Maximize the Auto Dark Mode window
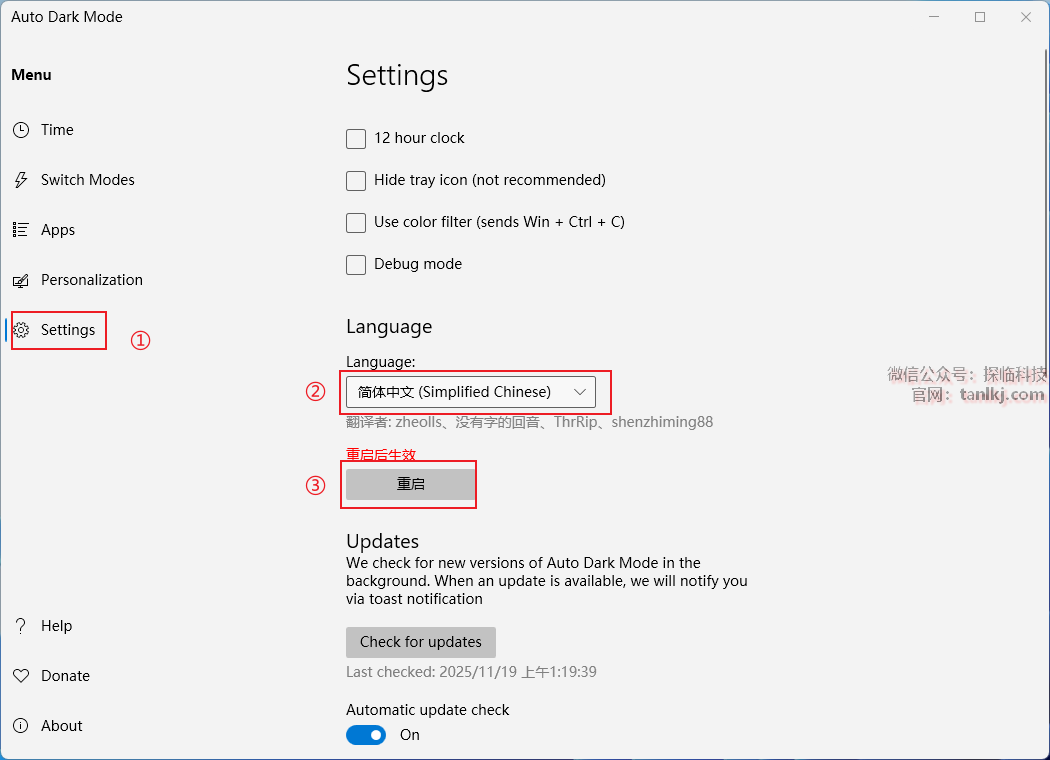This screenshot has width=1050, height=760. (x=980, y=17)
